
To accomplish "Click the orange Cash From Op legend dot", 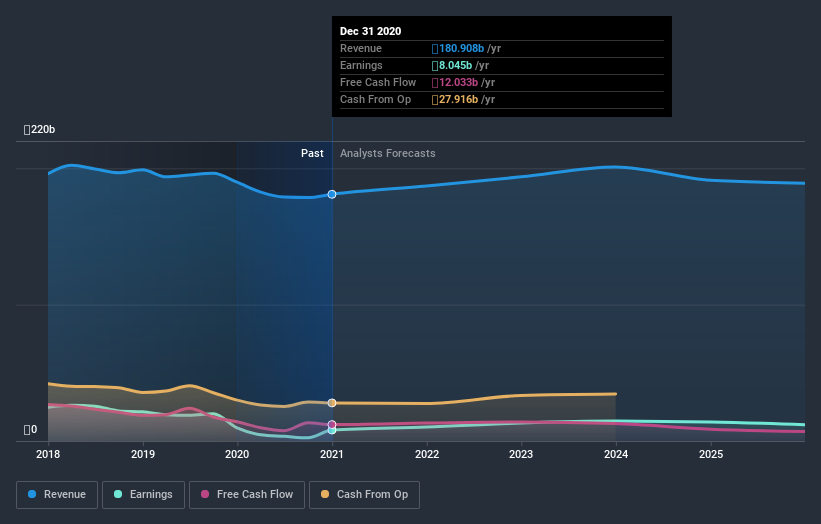I will click(325, 494).
